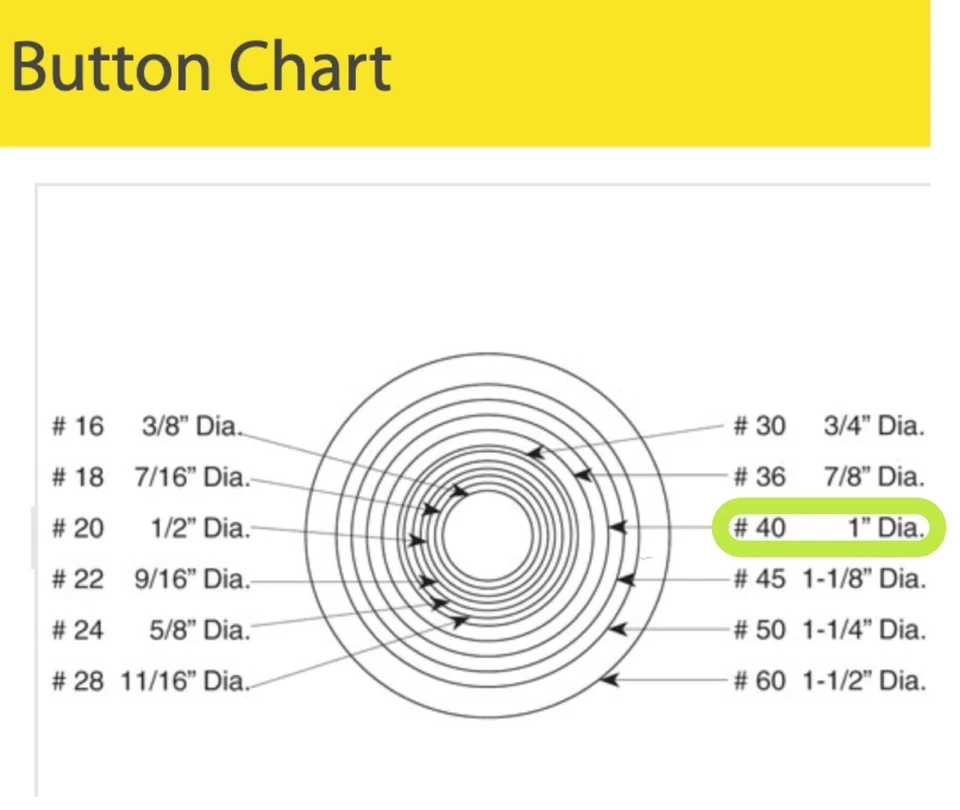The width and height of the screenshot is (960, 810).
Task: Click the "1-1/8" Dia." measurement
Action: click(x=864, y=579)
